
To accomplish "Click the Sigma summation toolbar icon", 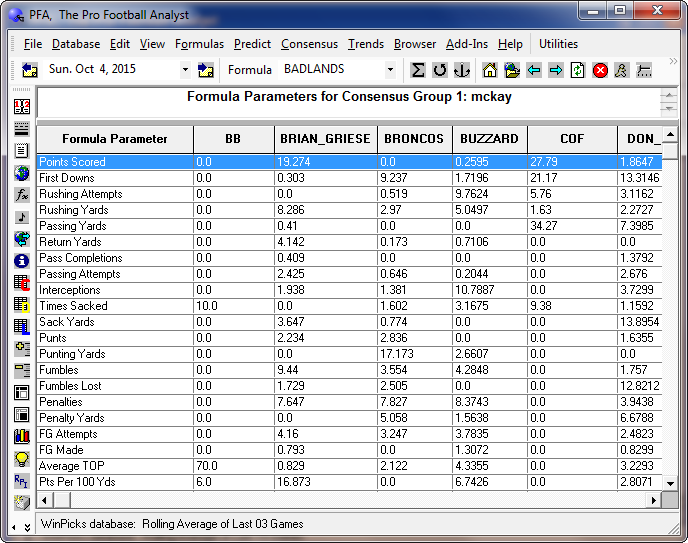I will point(418,70).
